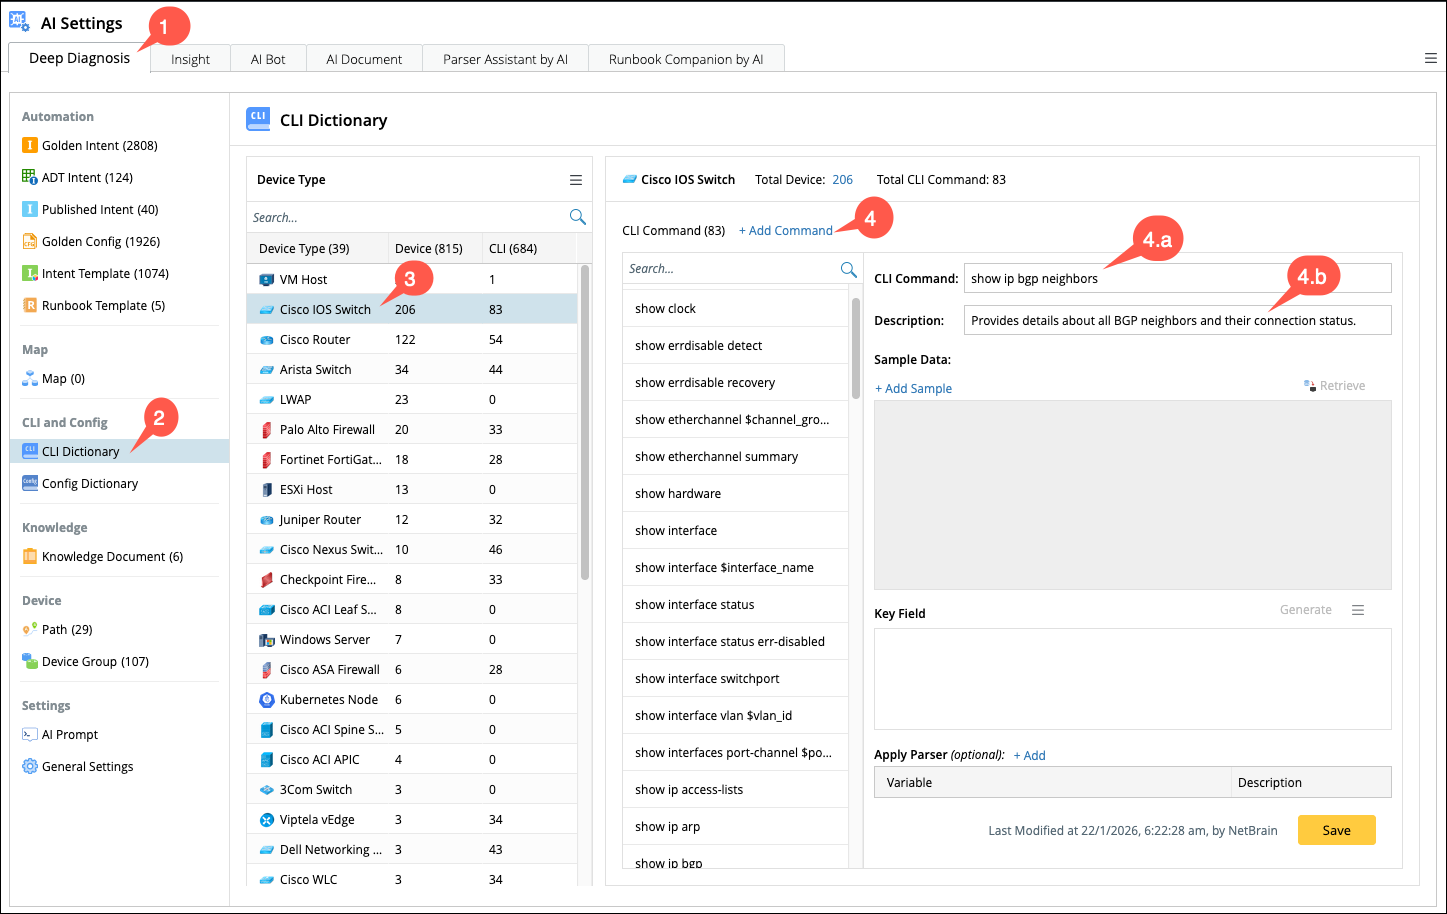Click the Save button
Image resolution: width=1447 pixels, height=914 pixels.
click(x=1336, y=830)
